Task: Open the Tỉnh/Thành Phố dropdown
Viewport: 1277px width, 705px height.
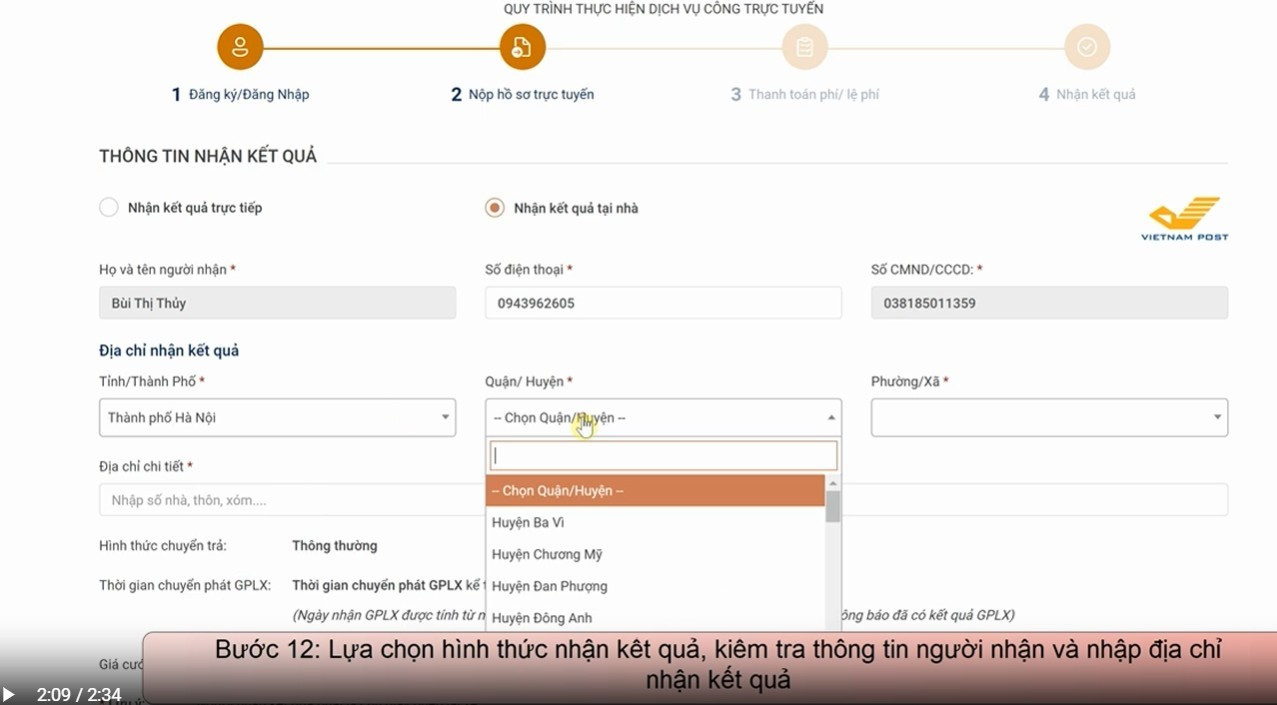Action: point(447,417)
